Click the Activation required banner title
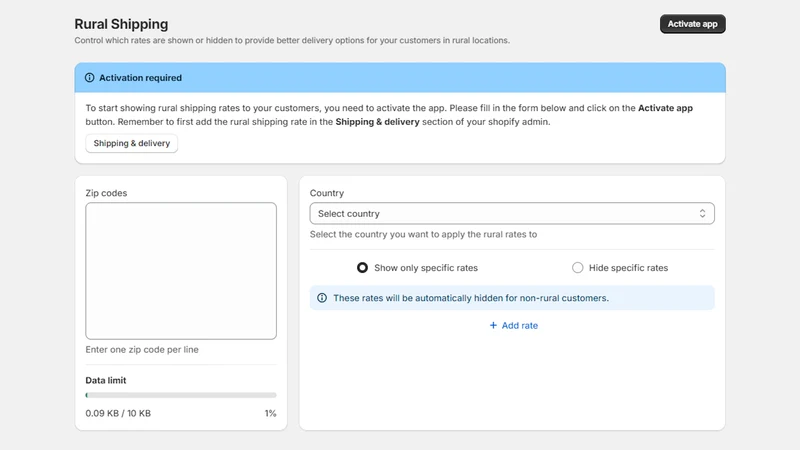Viewport: 800px width, 450px height. [140, 78]
